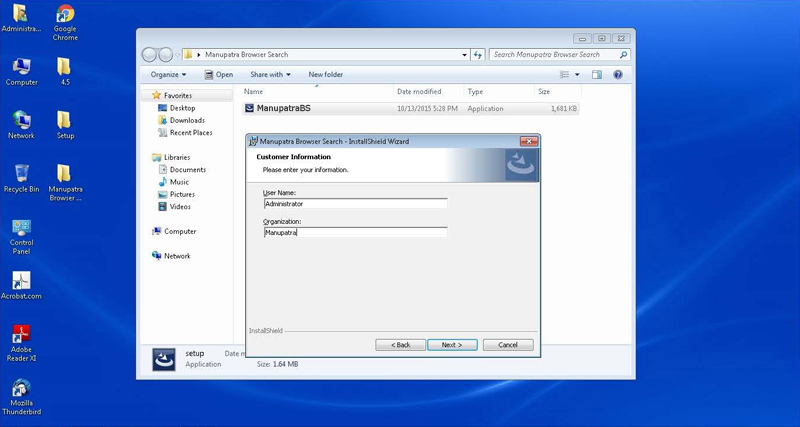Toggle the preview pane icon in Explorer
Image resolution: width=800 pixels, height=427 pixels.
tap(597, 74)
